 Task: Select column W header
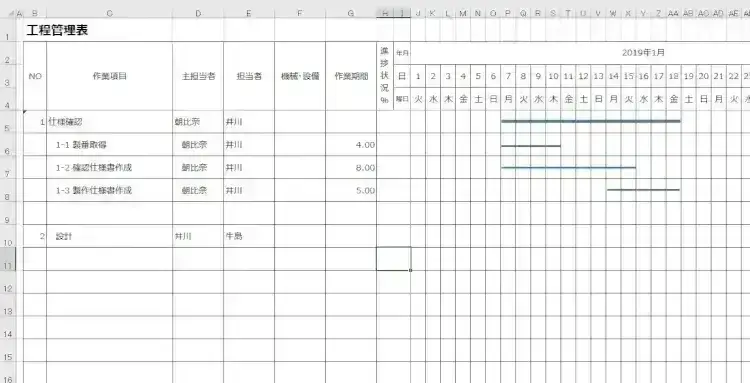click(x=613, y=14)
